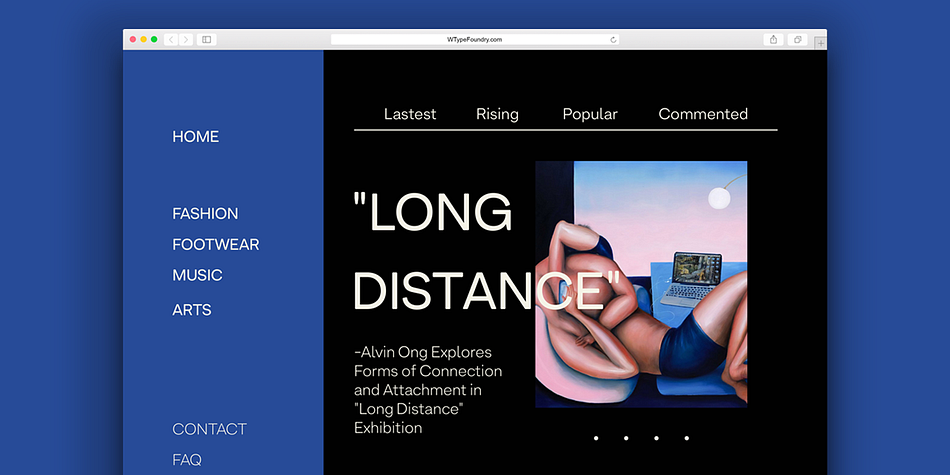Navigate to the MUSIC section
The width and height of the screenshot is (950, 475).
(x=198, y=275)
